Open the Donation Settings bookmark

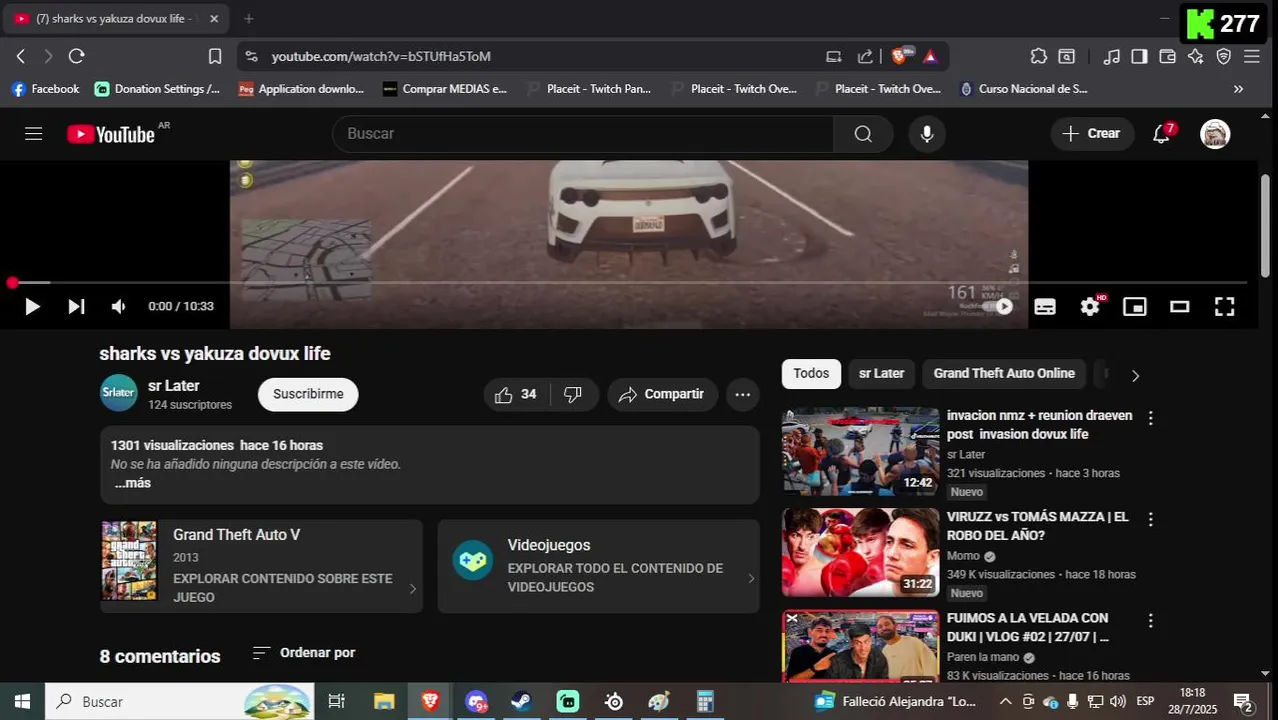(157, 89)
